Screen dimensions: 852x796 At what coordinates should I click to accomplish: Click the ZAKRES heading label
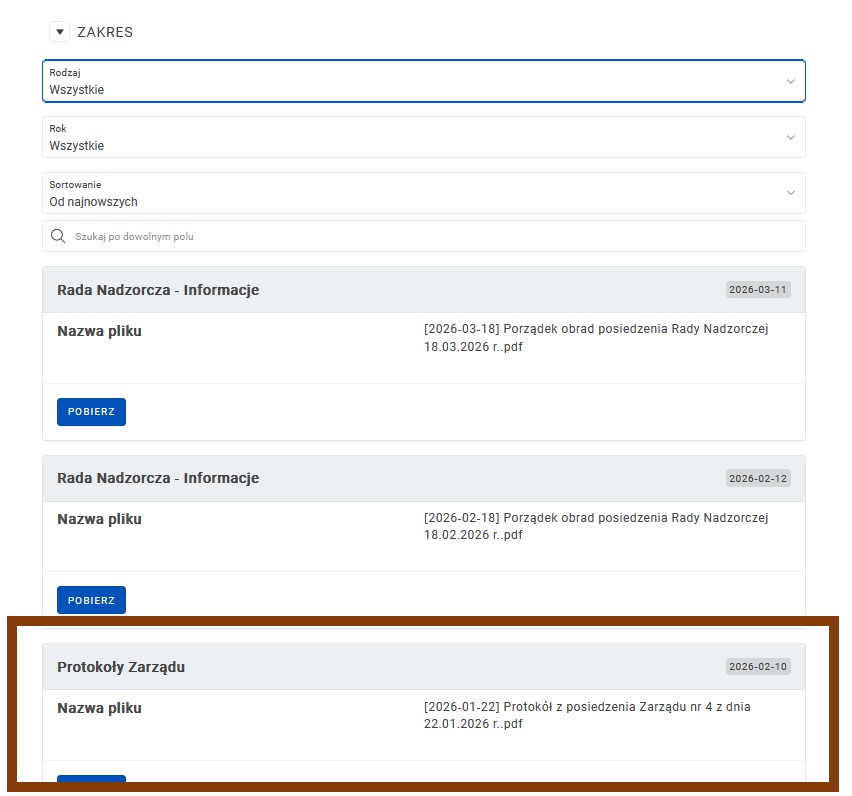[x=105, y=32]
